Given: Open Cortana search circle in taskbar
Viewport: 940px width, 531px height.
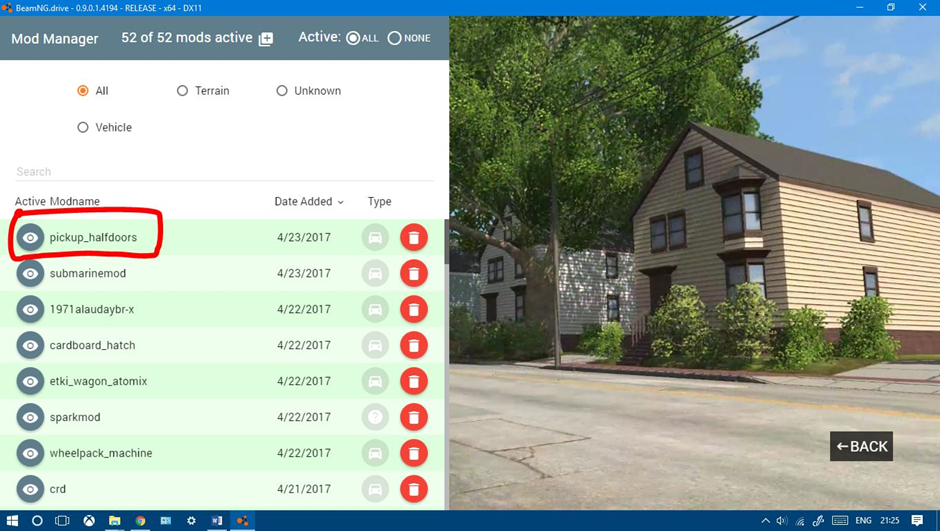Looking at the screenshot, I should coord(37,521).
